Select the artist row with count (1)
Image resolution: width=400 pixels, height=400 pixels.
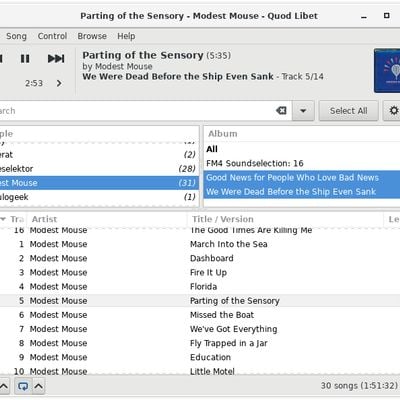(99, 197)
